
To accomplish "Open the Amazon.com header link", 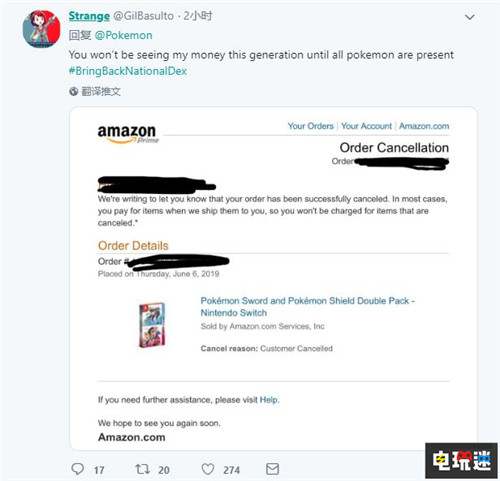I will [424, 126].
